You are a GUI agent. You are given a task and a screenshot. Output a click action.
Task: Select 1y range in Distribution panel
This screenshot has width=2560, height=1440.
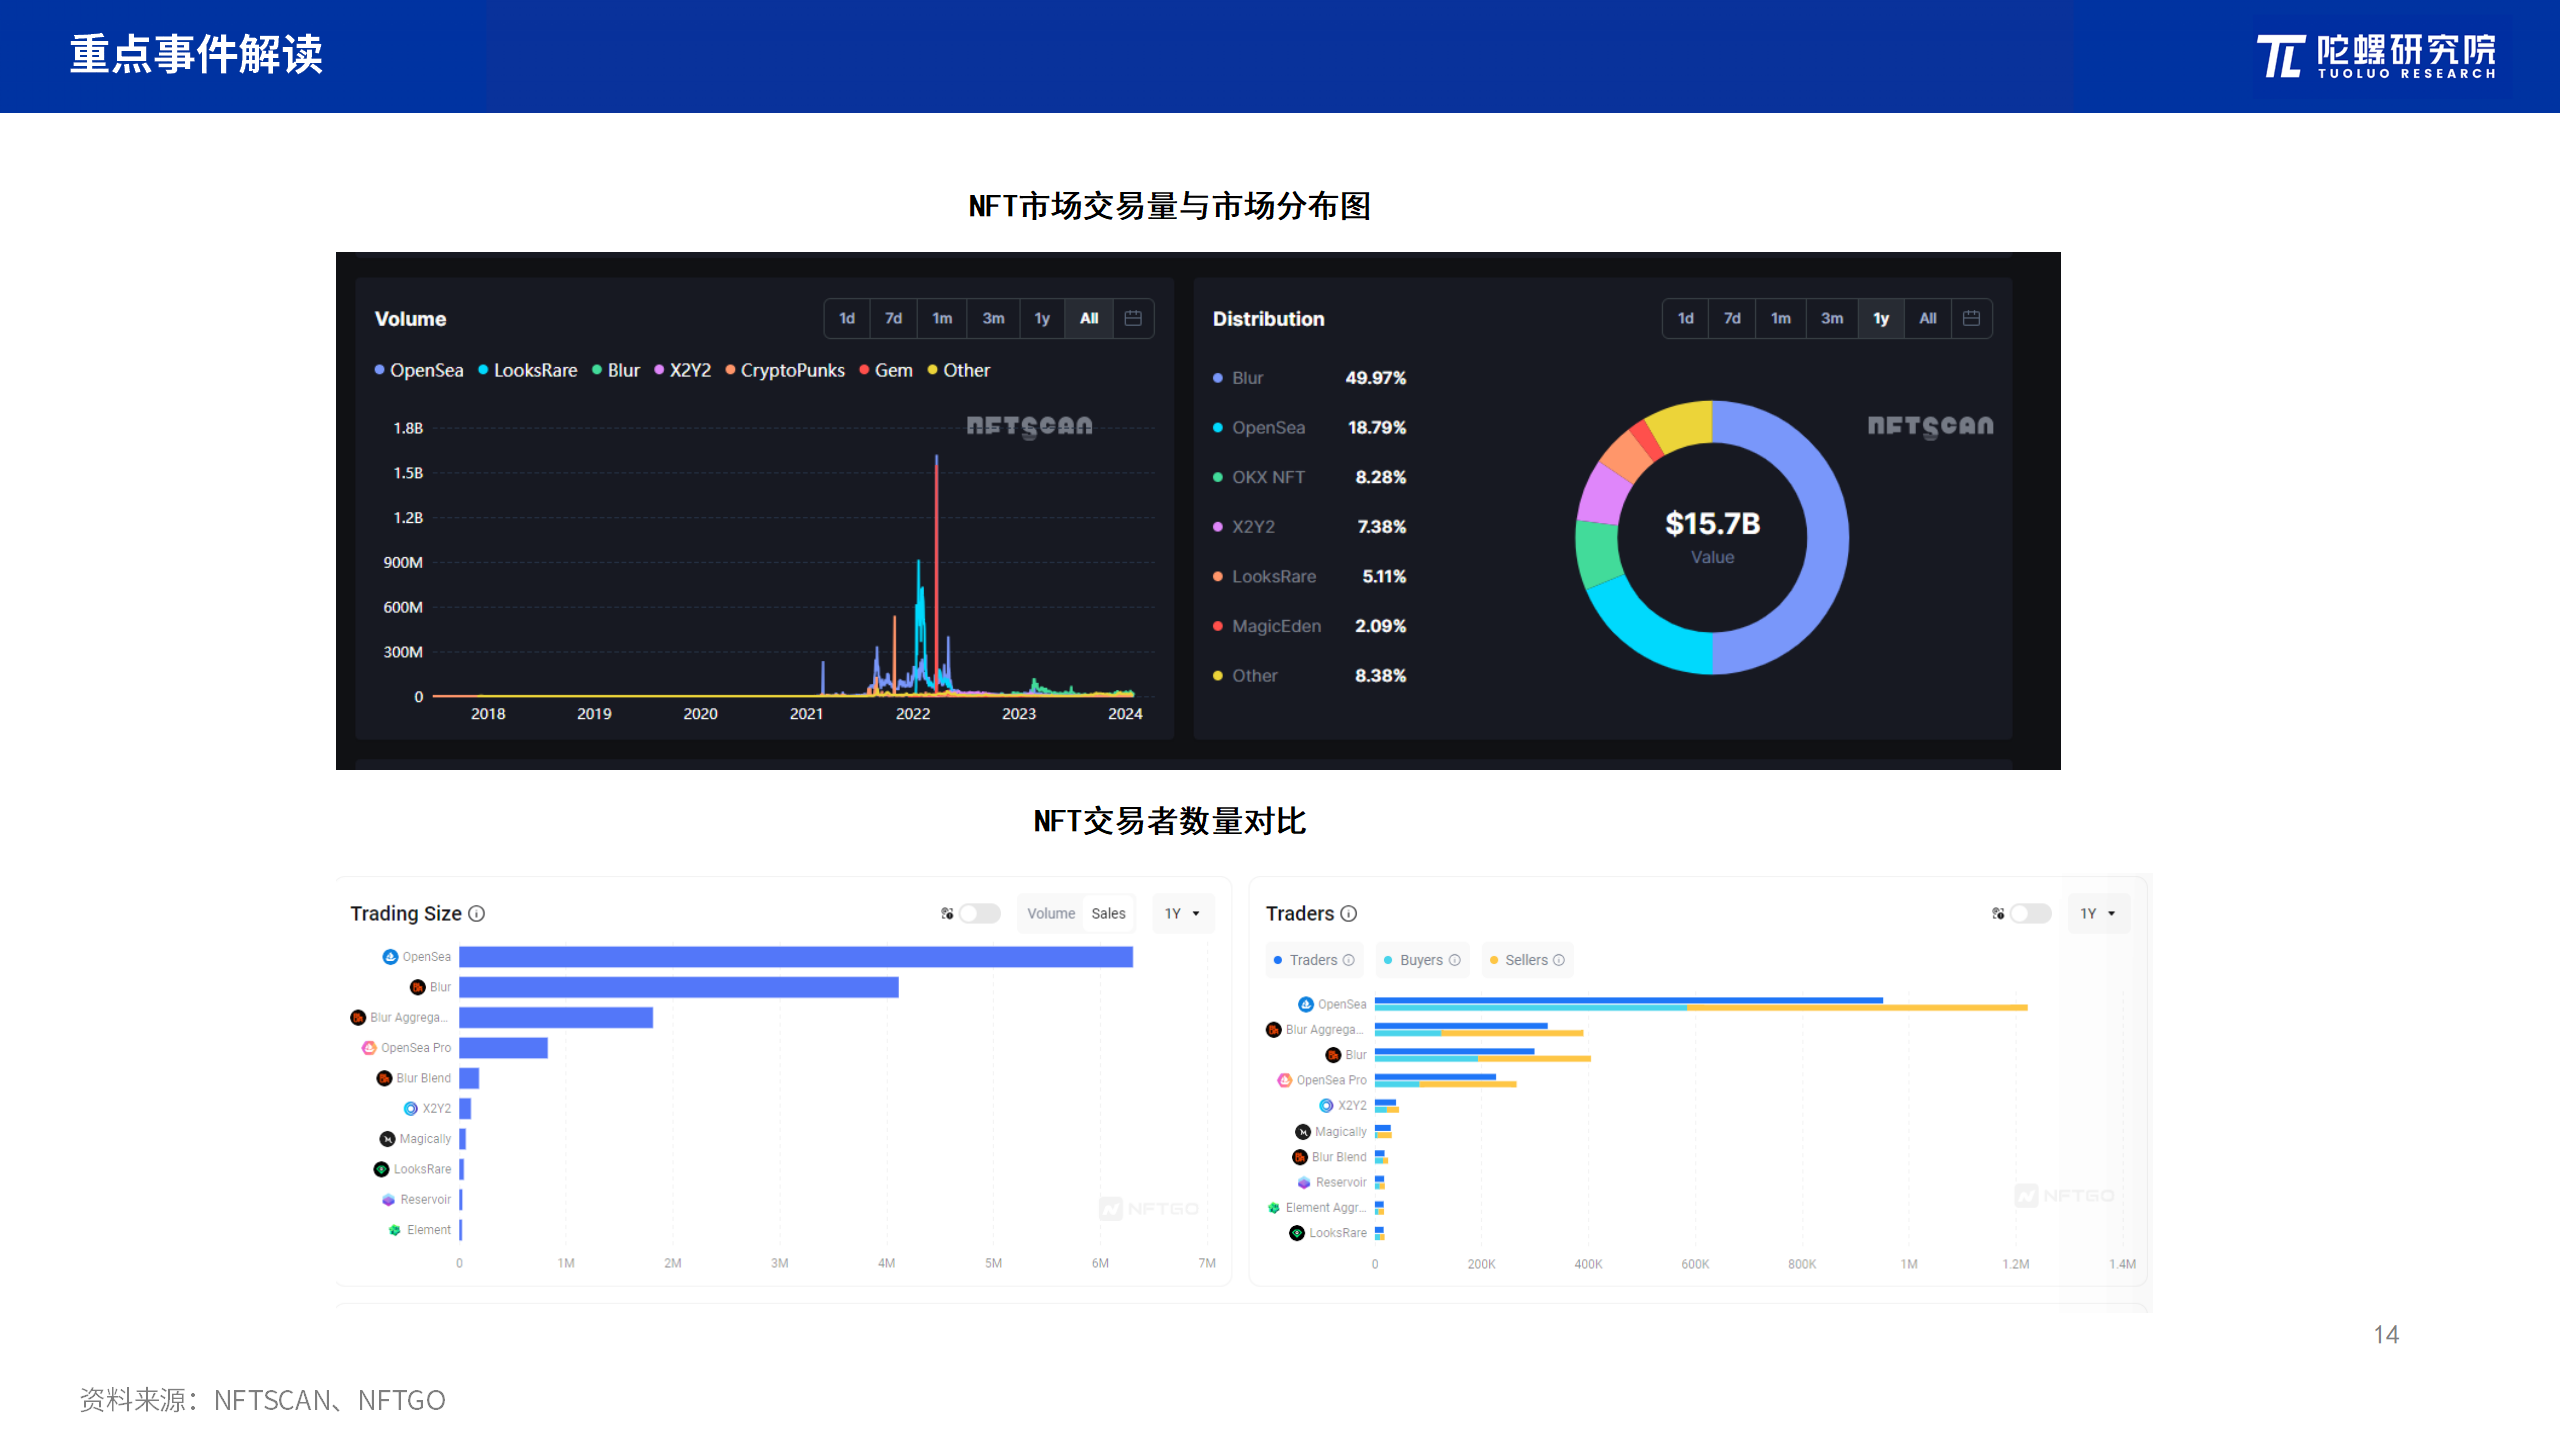coord(1881,318)
